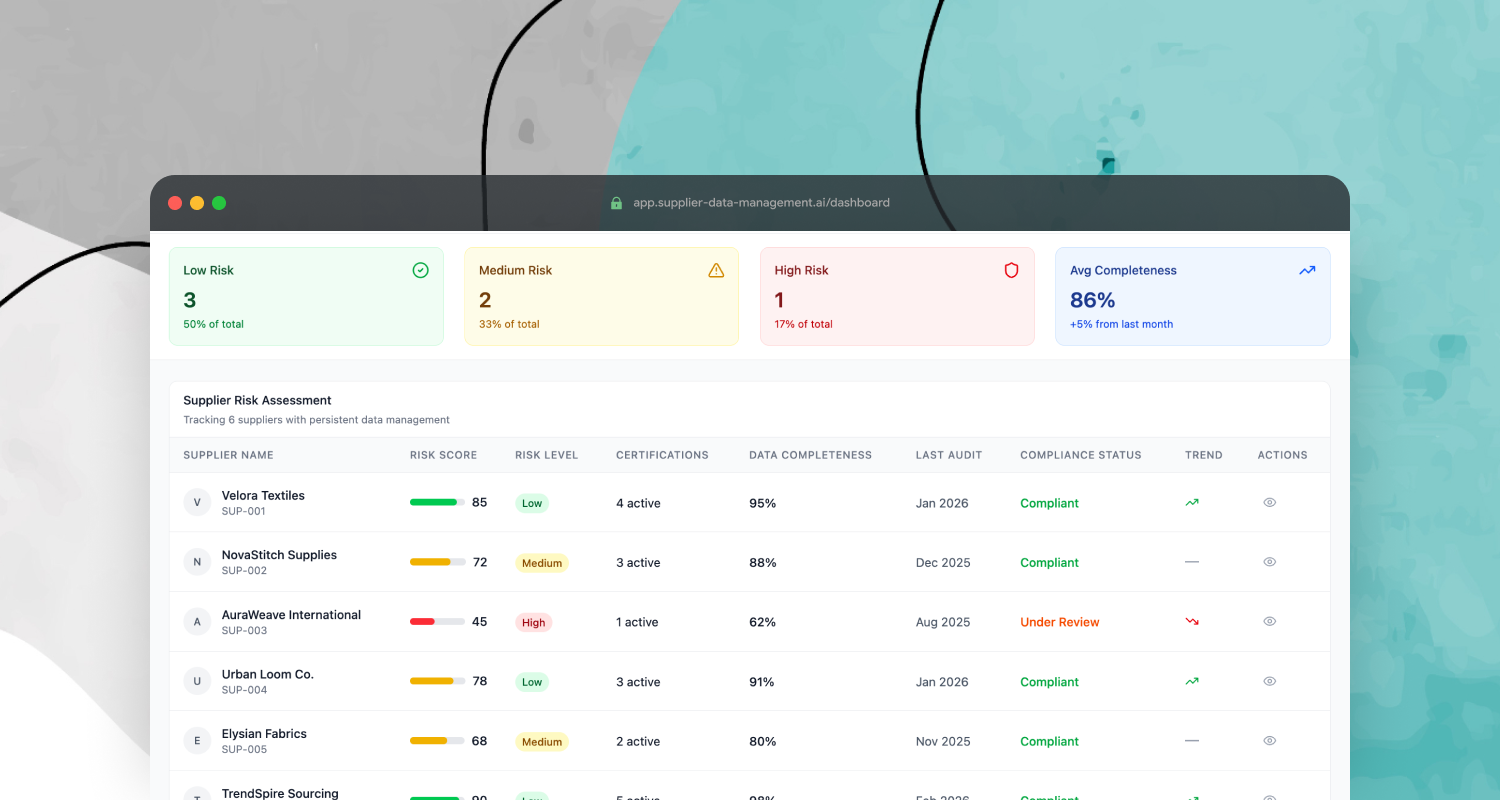View details eye icon for Urban Loom Co.
Viewport: 1500px width, 800px height.
click(1270, 681)
